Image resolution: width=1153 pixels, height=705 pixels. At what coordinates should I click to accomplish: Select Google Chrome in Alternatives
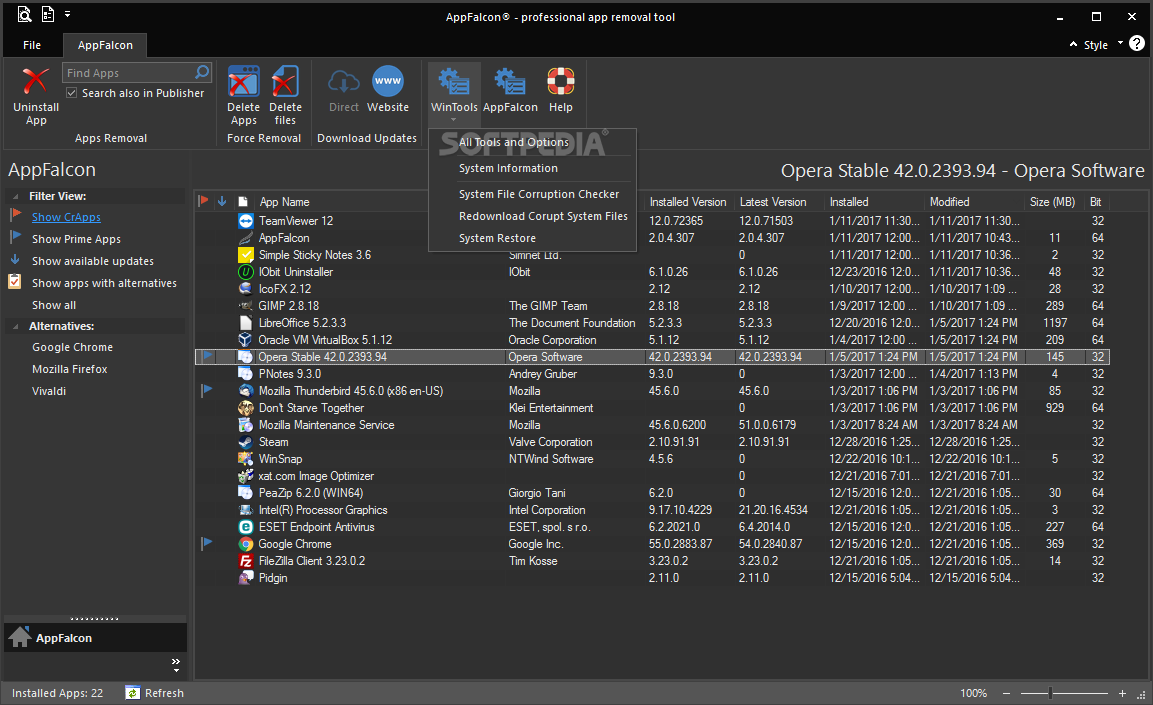click(x=72, y=347)
